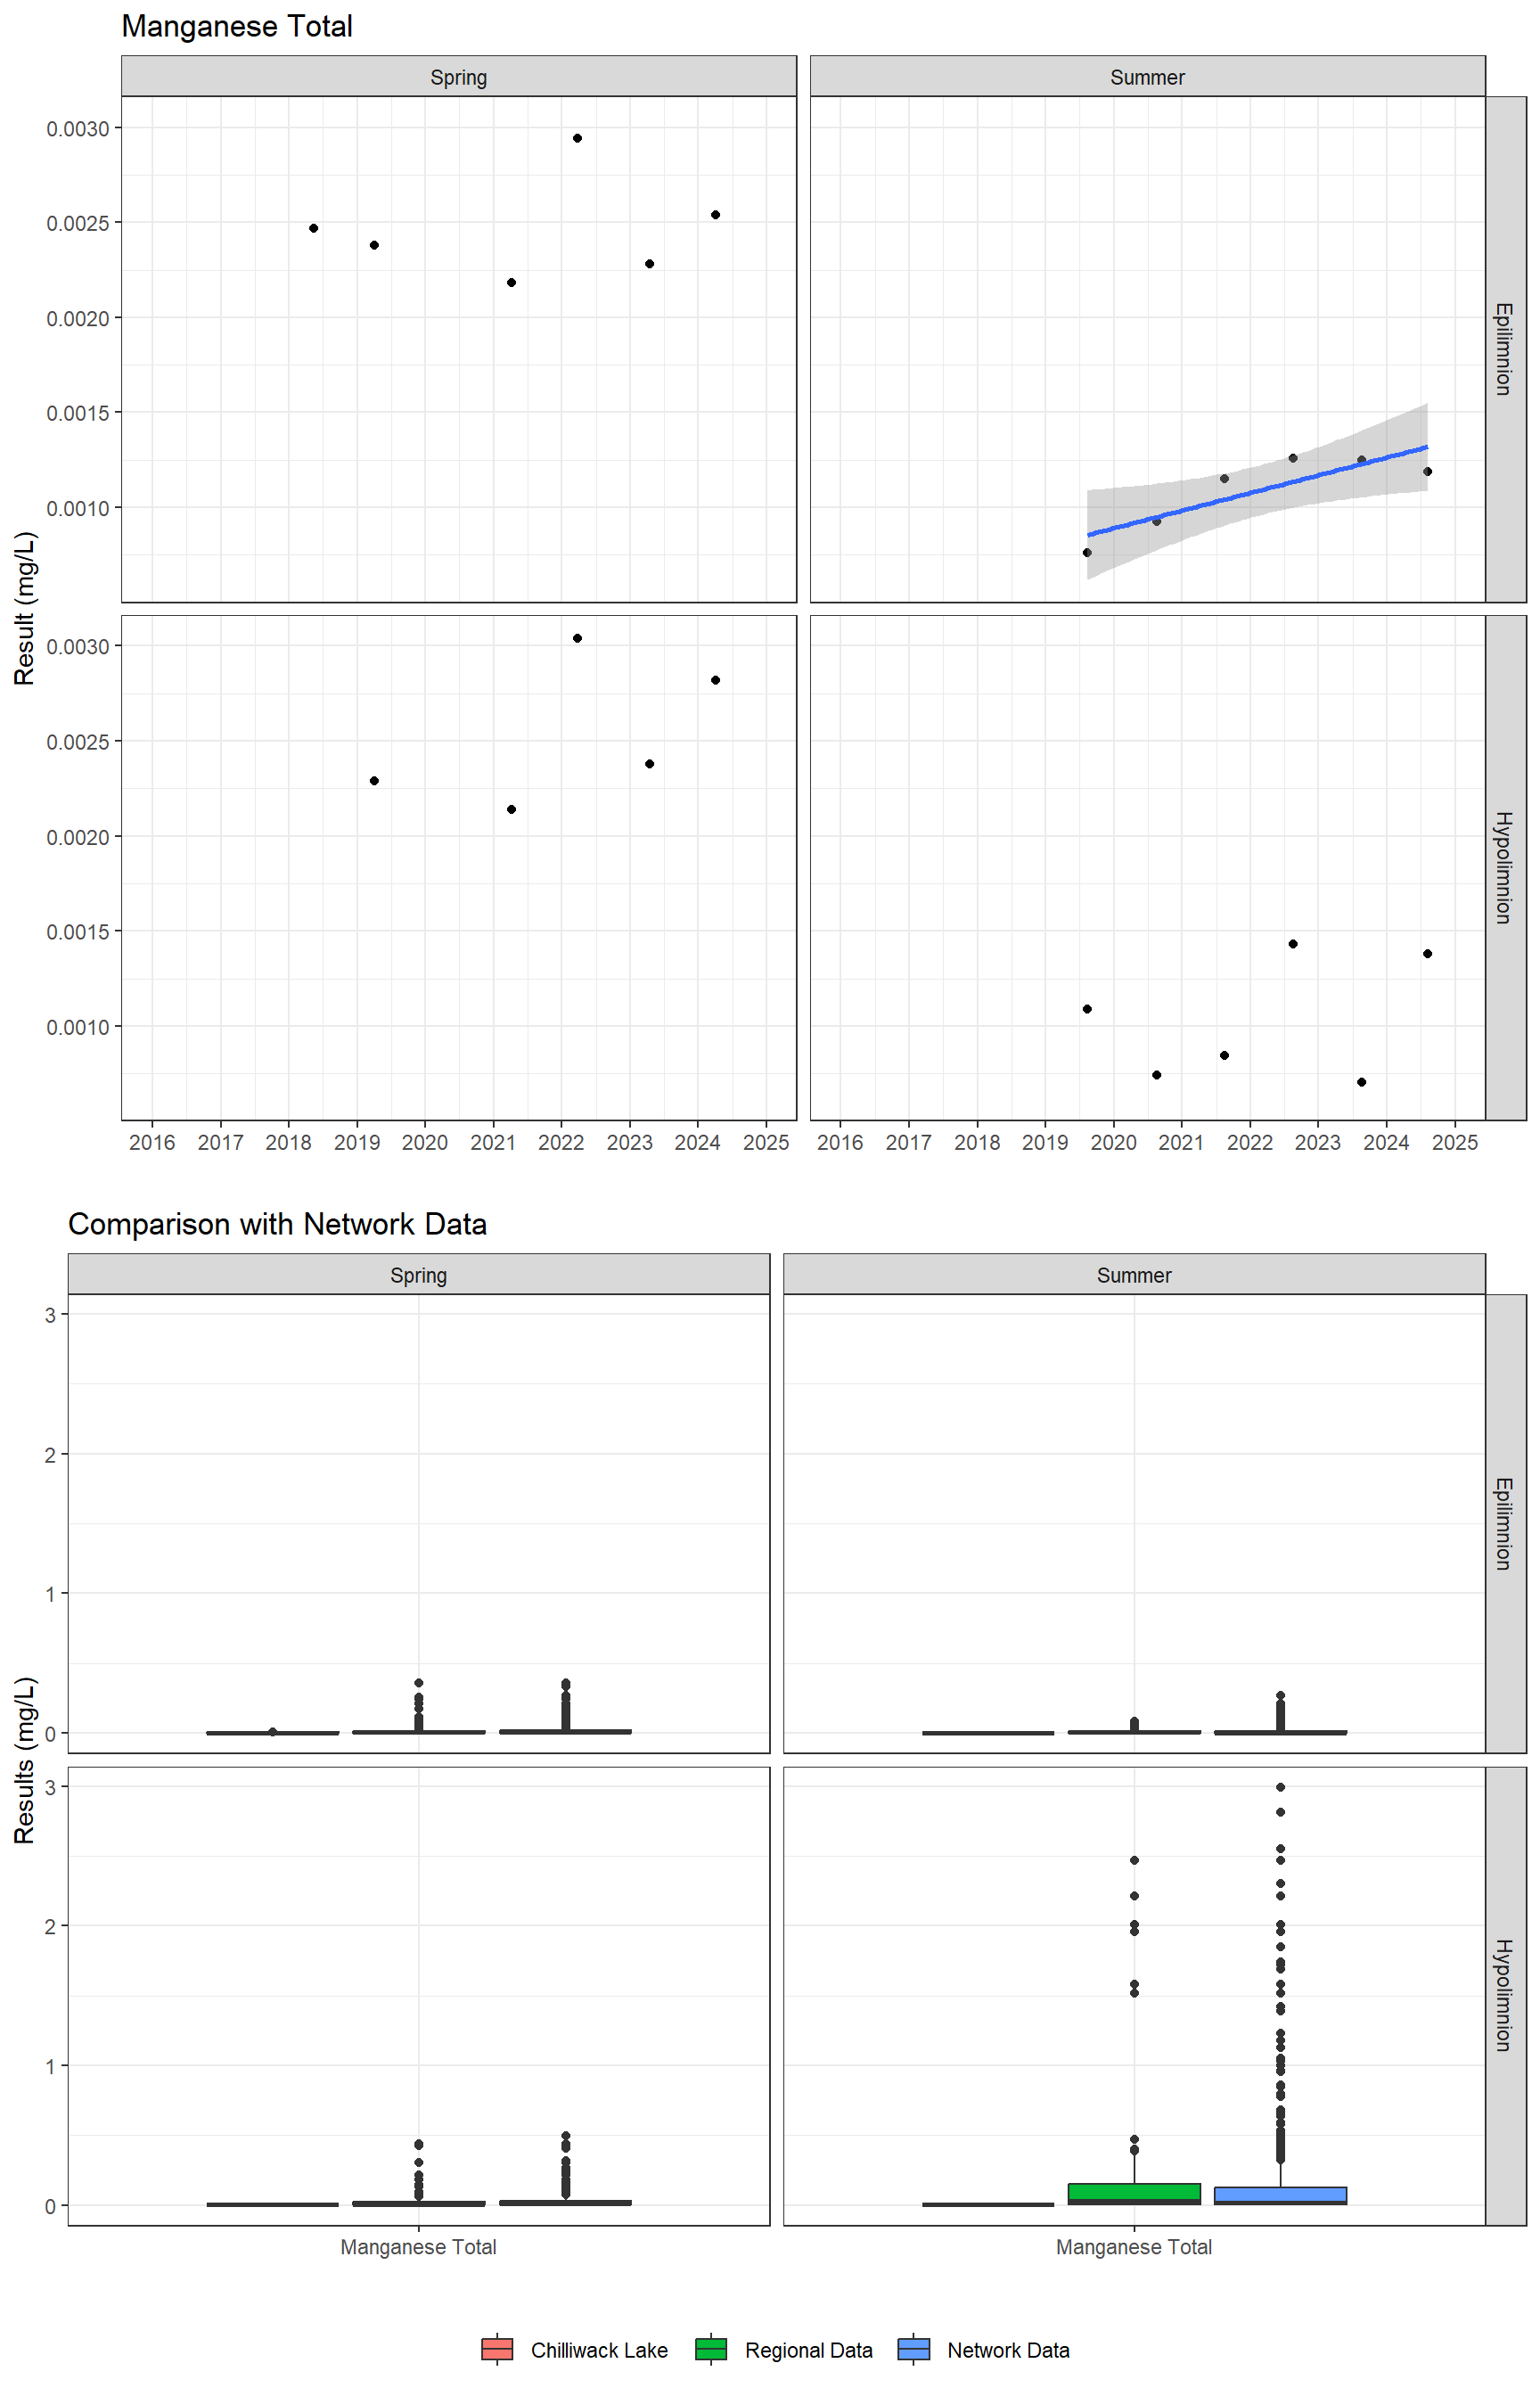Click the 2022 peak point in Spring Hypolimnion time series
The image size is (1540, 2396).
[577, 638]
